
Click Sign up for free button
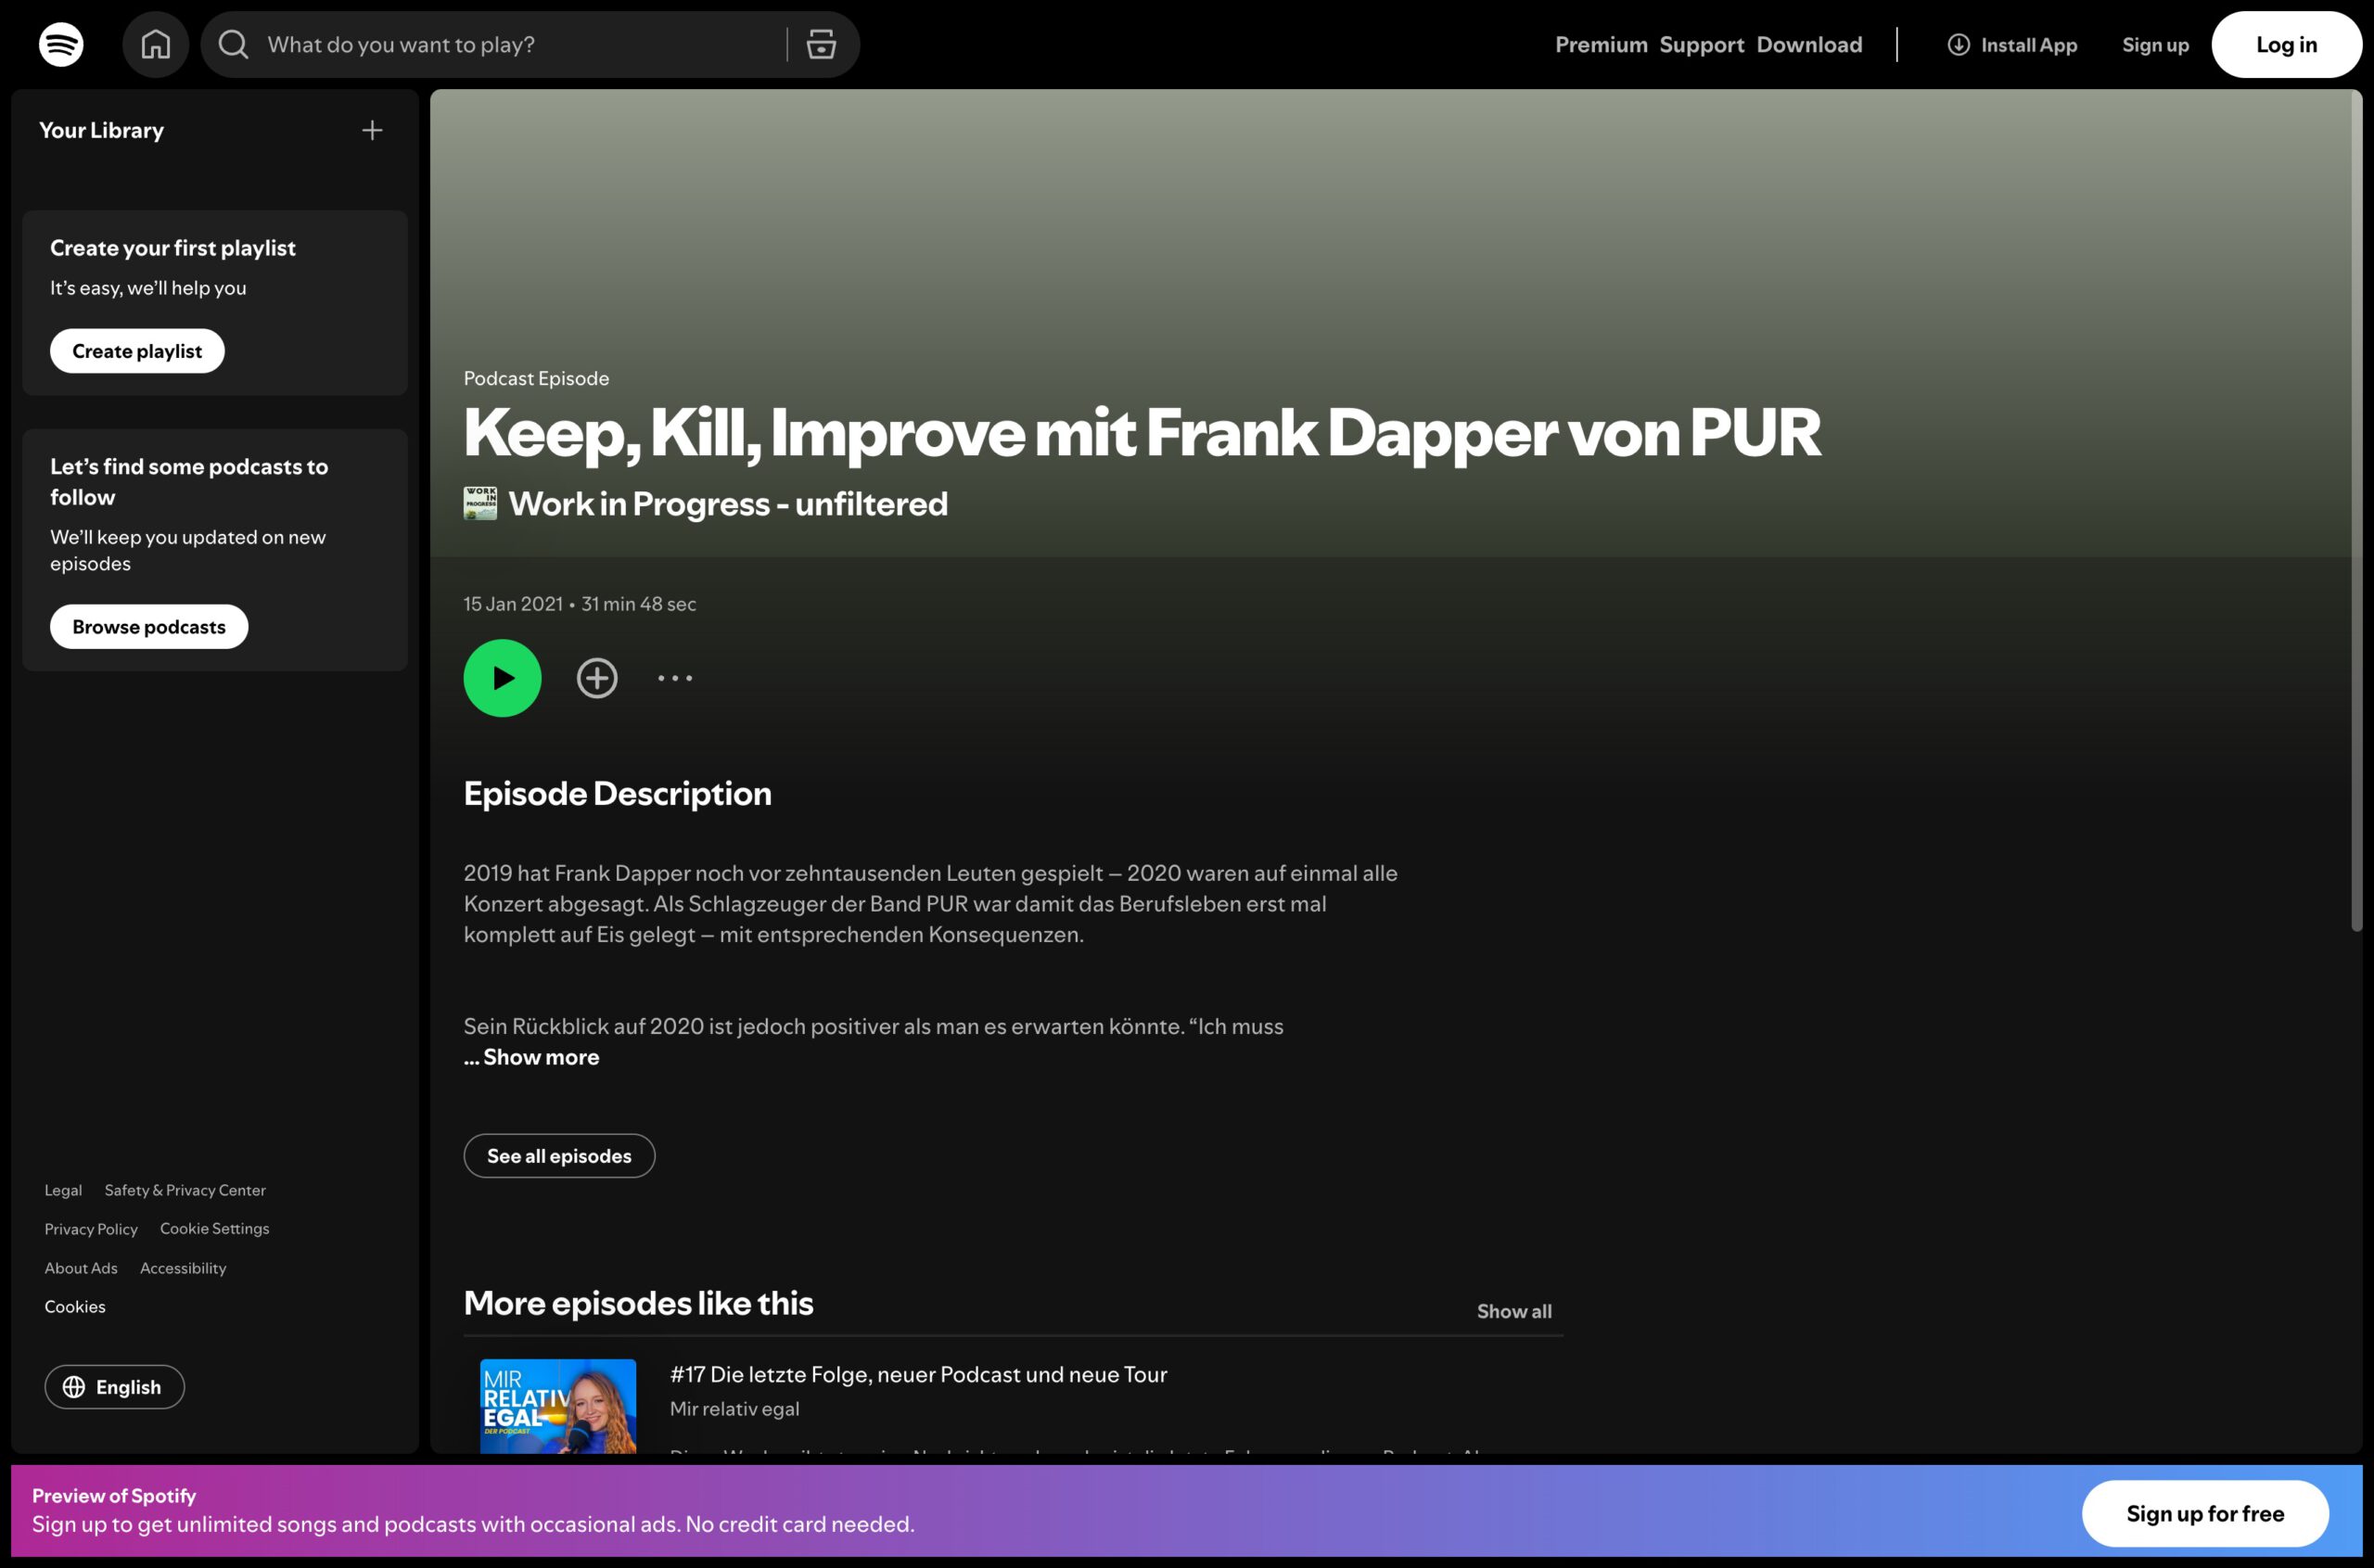coord(2205,1514)
